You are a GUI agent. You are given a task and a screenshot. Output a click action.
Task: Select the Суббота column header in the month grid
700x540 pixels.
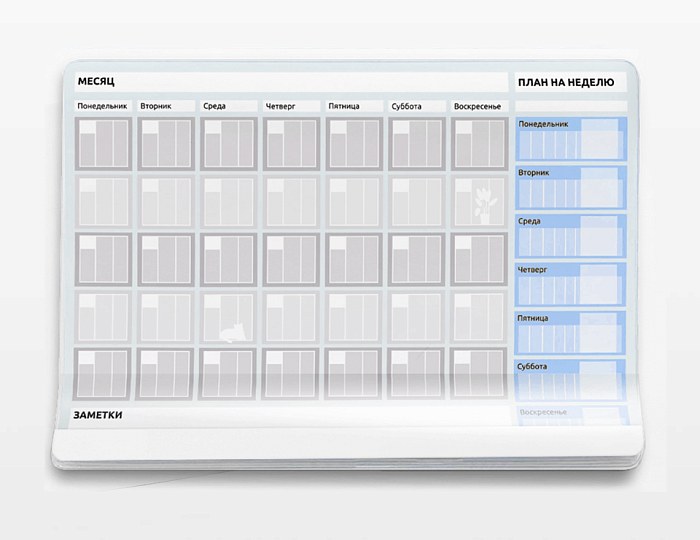pyautogui.click(x=417, y=106)
